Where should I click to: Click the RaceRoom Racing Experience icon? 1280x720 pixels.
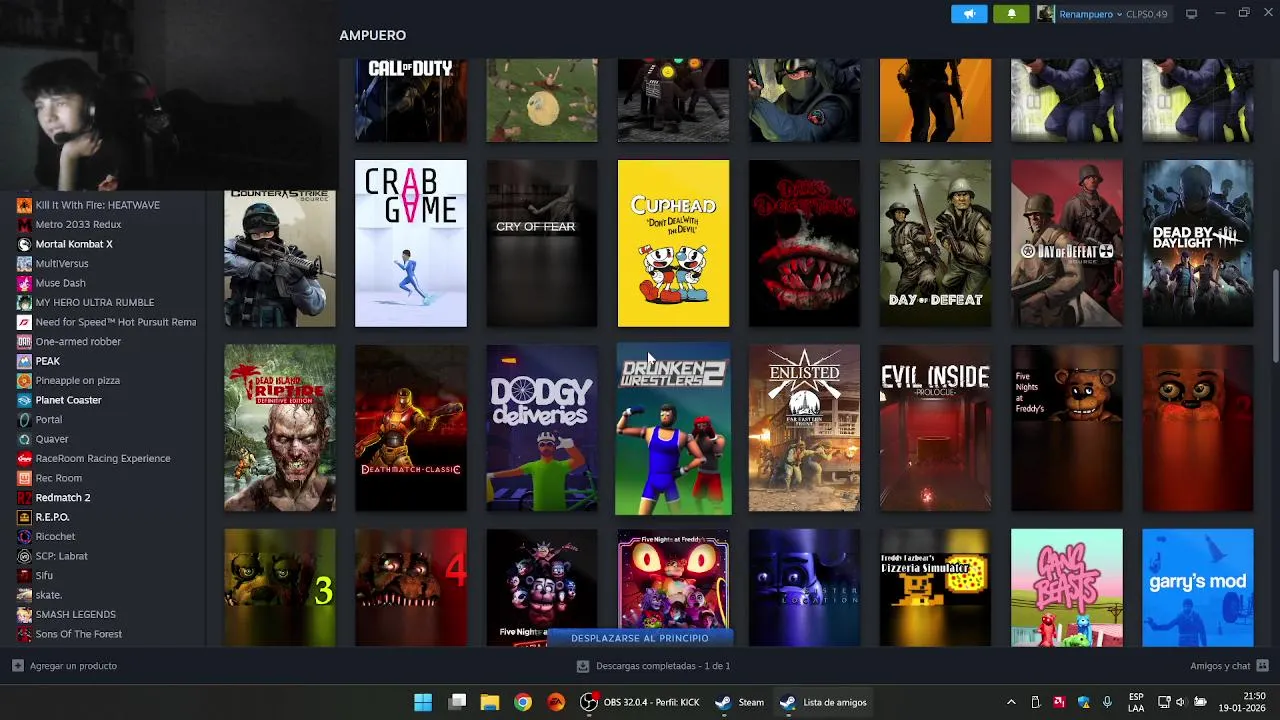coord(24,458)
